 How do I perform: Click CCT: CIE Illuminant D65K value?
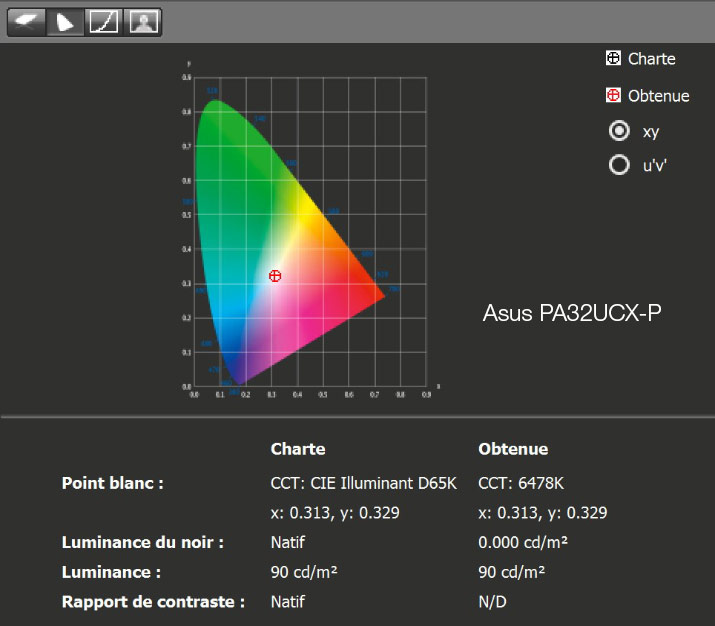(x=363, y=483)
